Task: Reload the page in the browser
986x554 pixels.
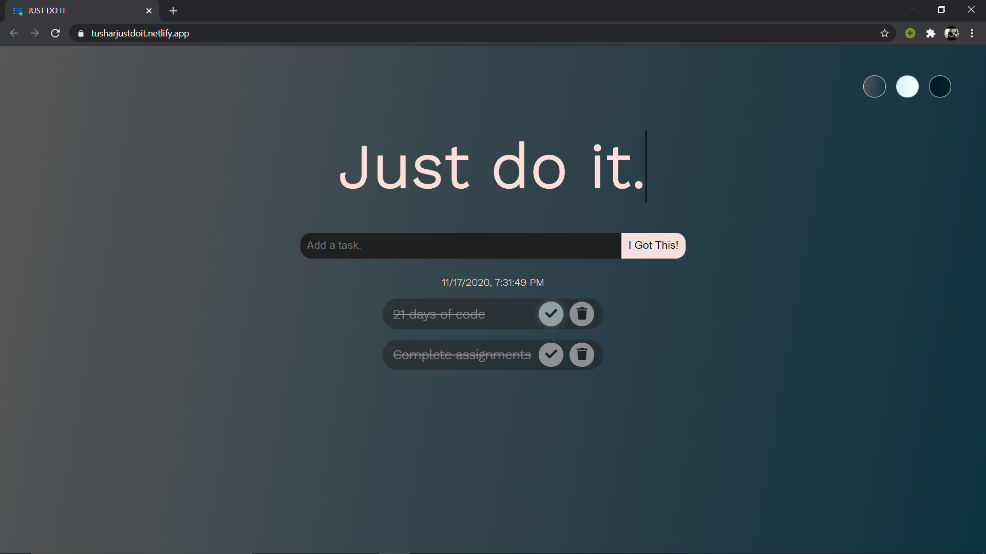Action: point(55,33)
